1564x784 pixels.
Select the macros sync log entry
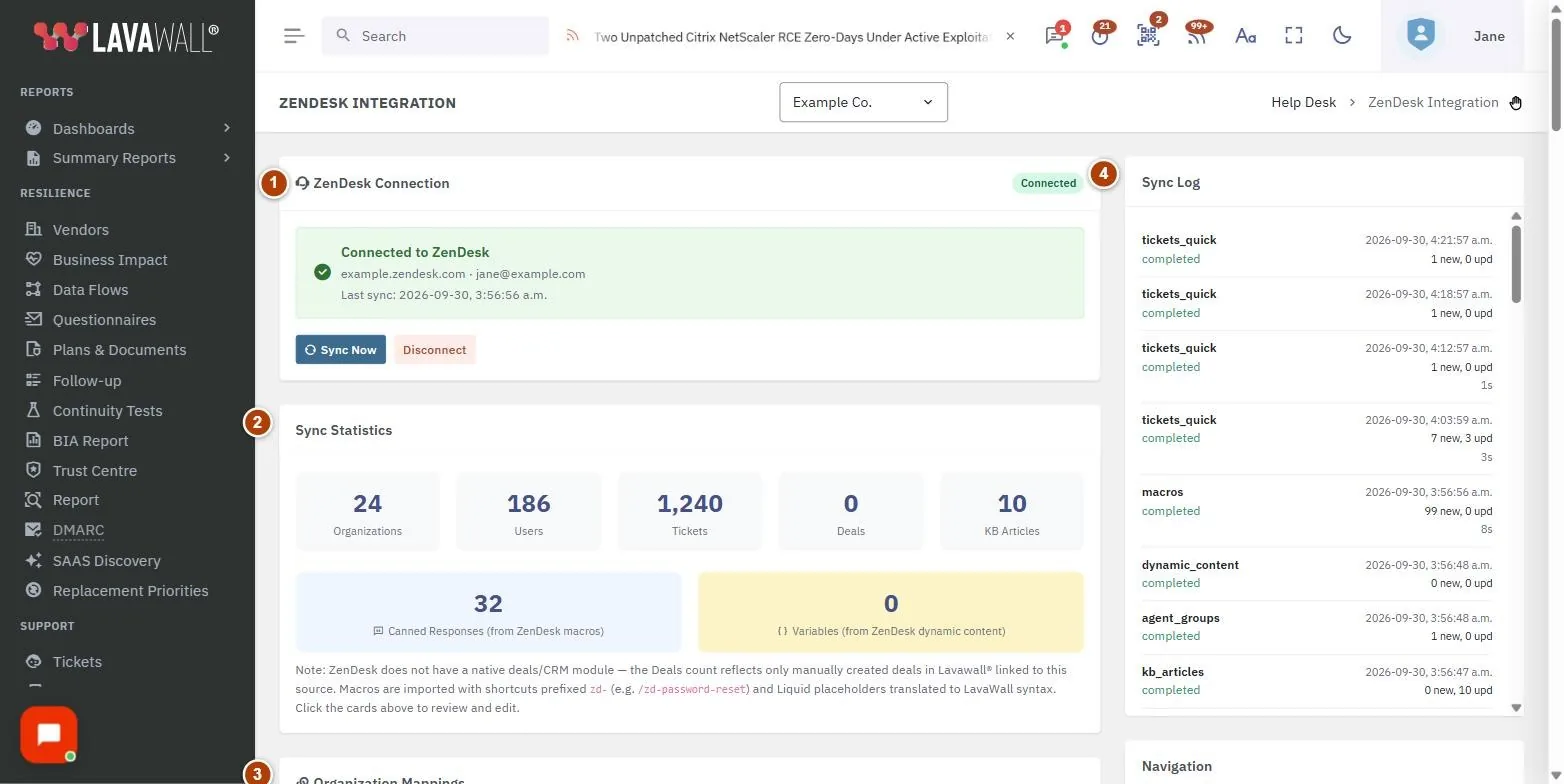pyautogui.click(x=1317, y=510)
